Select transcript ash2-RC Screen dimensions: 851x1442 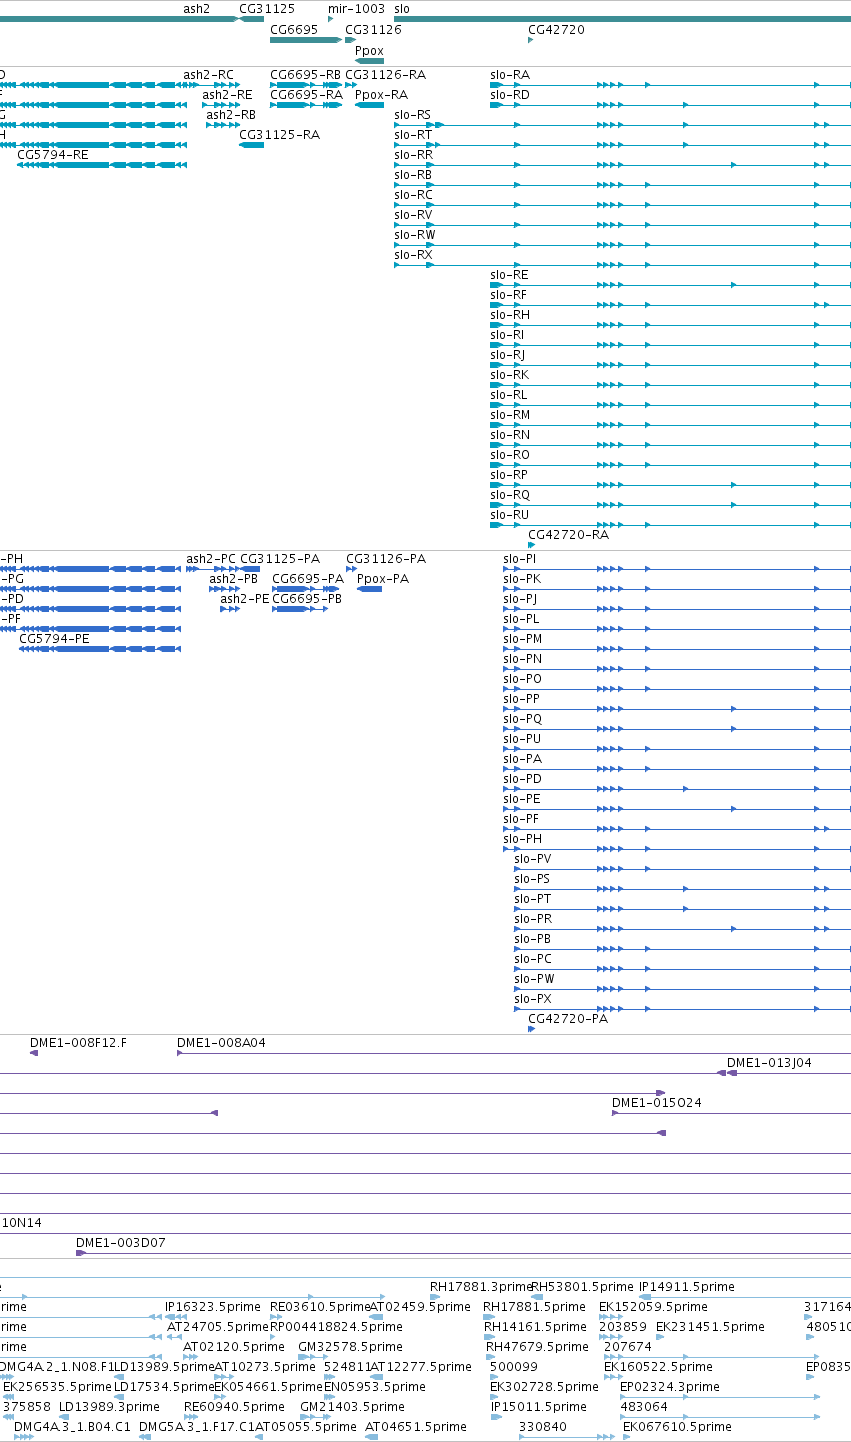point(208,75)
